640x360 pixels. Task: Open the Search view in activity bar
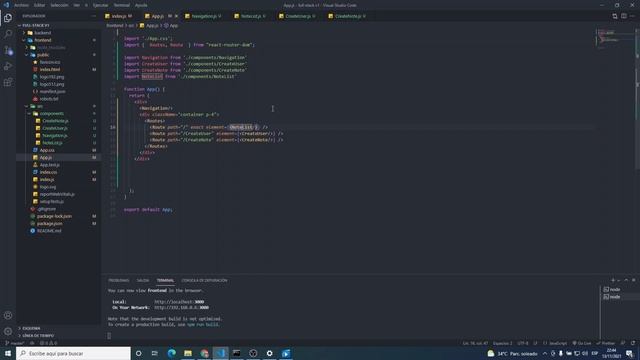click(8, 34)
